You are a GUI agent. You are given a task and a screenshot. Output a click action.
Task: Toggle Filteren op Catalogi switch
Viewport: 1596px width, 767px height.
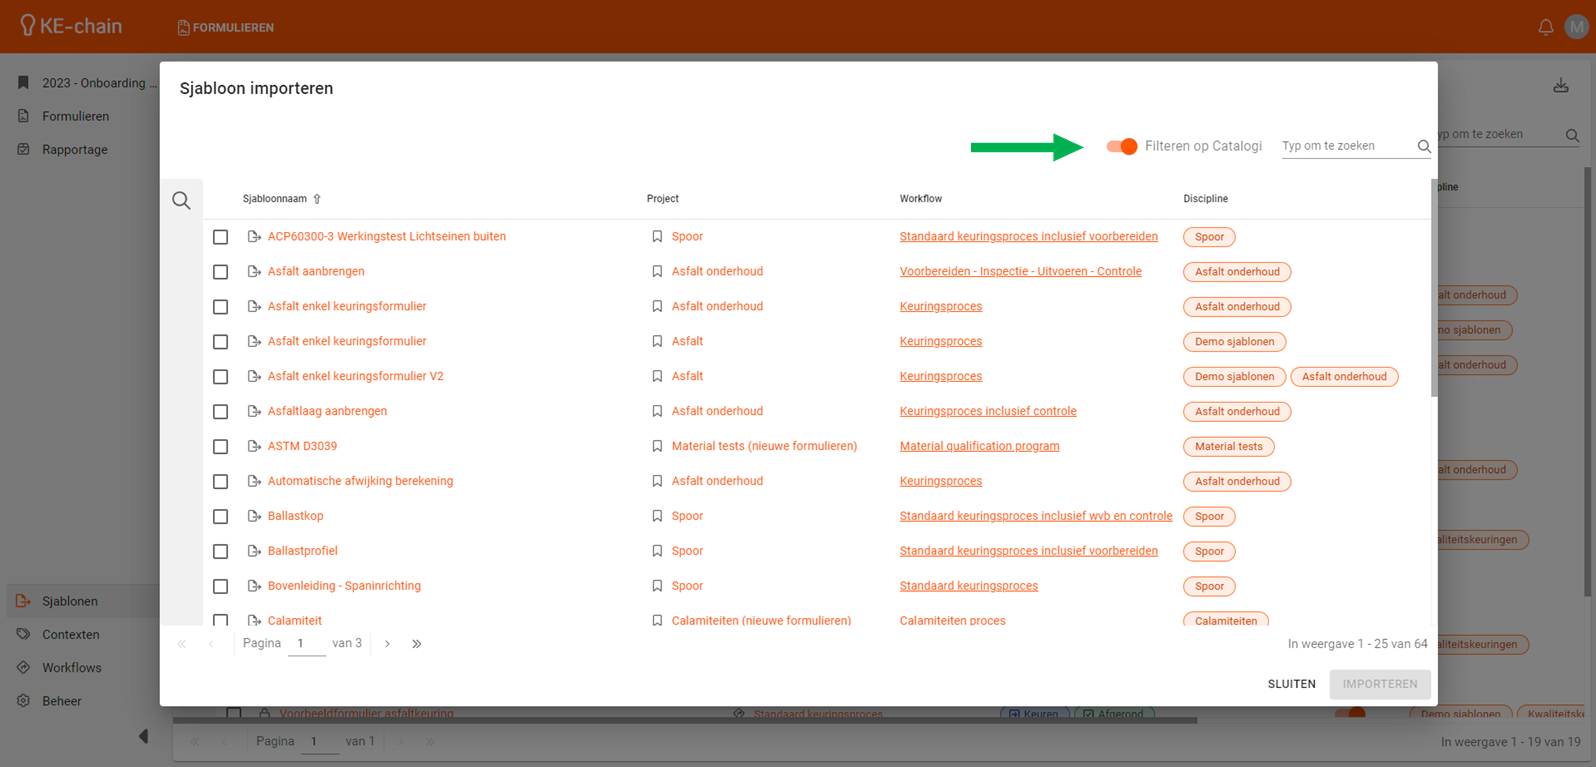[x=1121, y=147]
